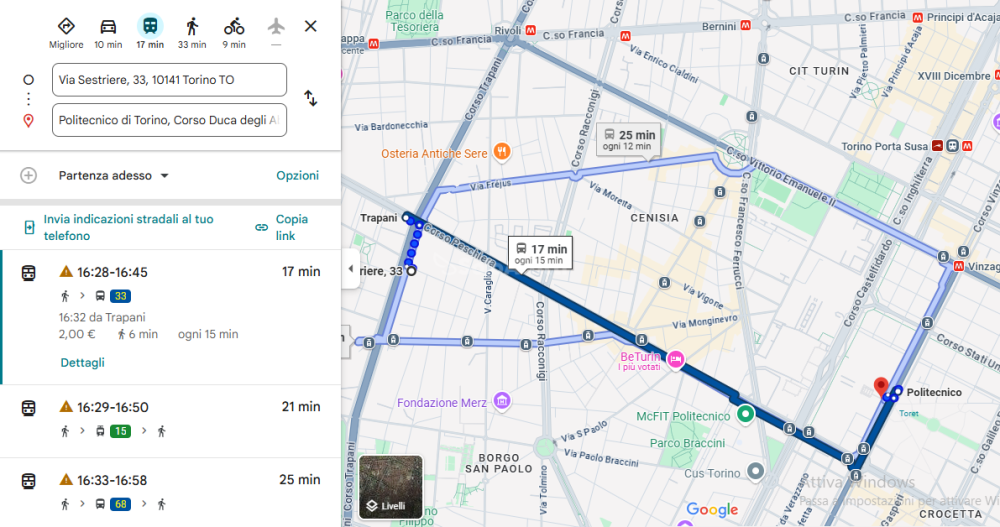Open transit Opzioni
Image resolution: width=1000 pixels, height=527 pixels.
coord(297,175)
